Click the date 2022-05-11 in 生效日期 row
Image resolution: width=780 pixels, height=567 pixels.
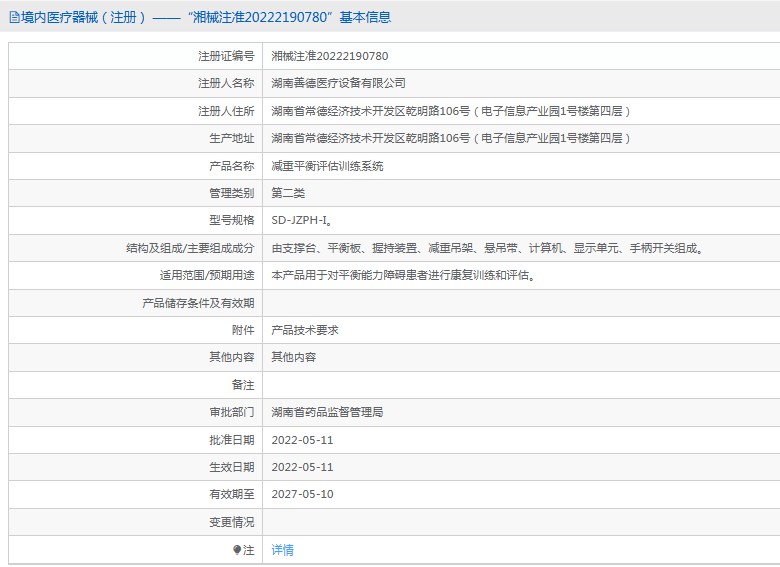pos(302,467)
